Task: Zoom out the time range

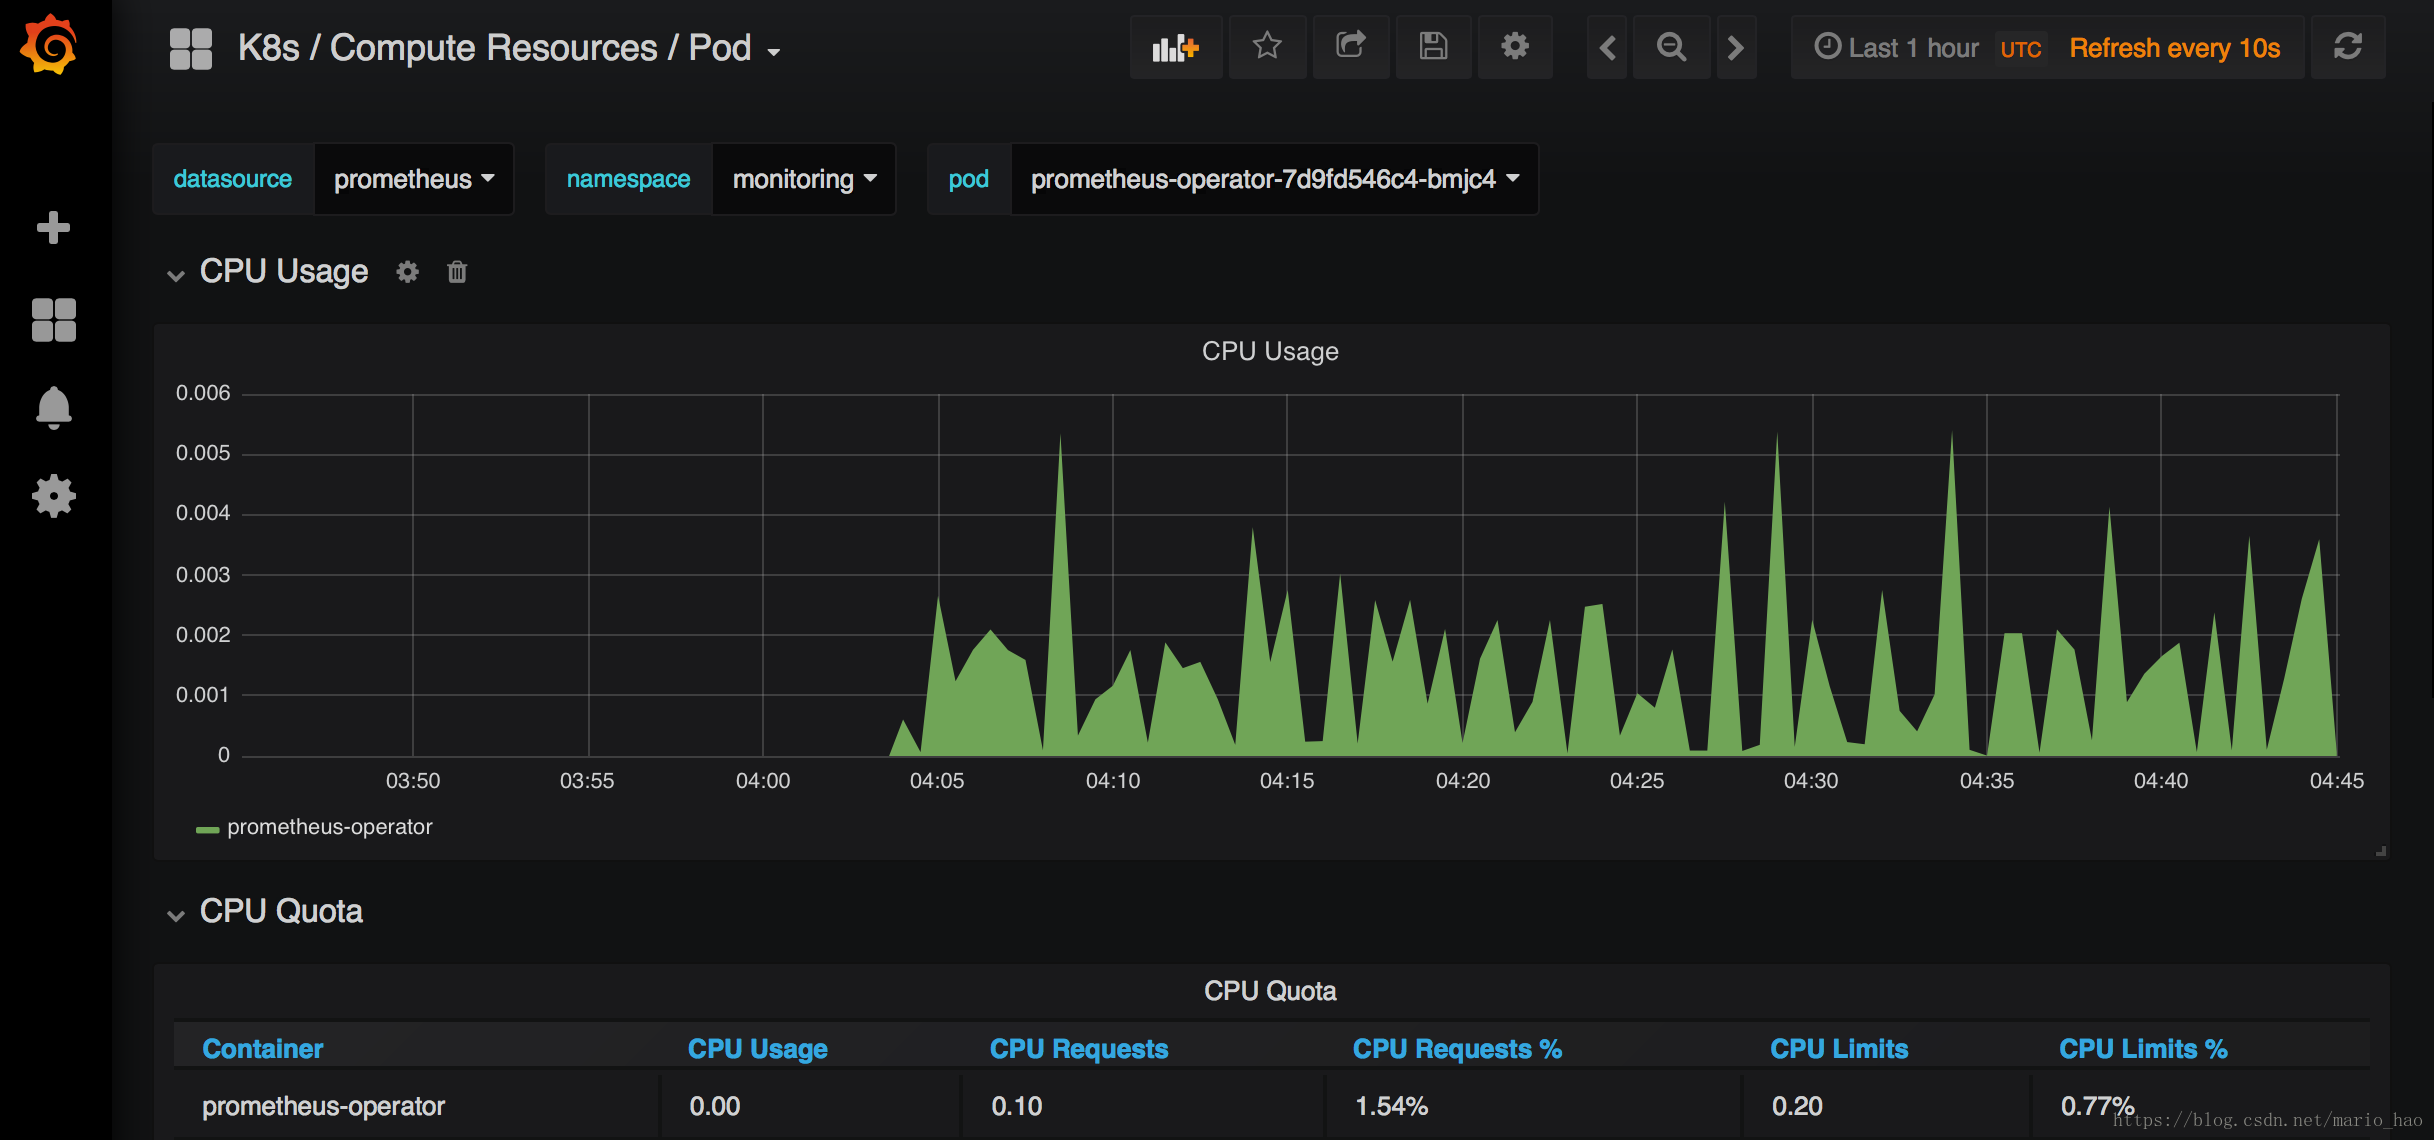Action: tap(1671, 47)
